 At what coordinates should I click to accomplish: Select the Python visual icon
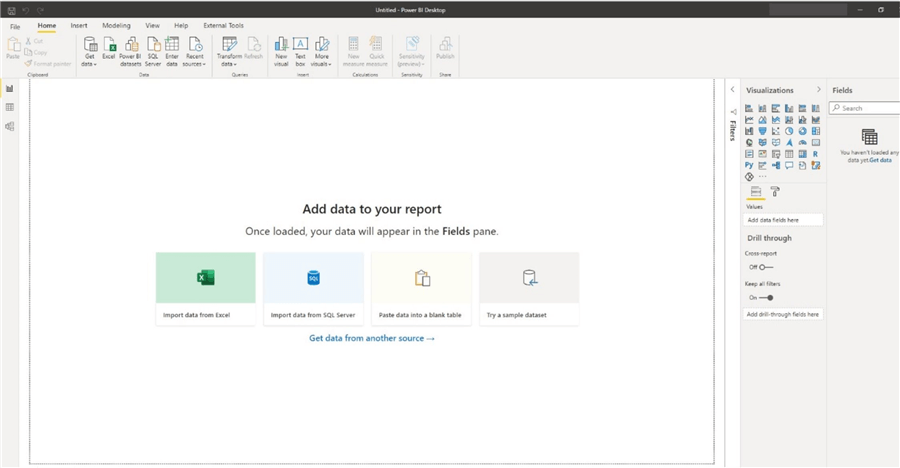[x=749, y=165]
